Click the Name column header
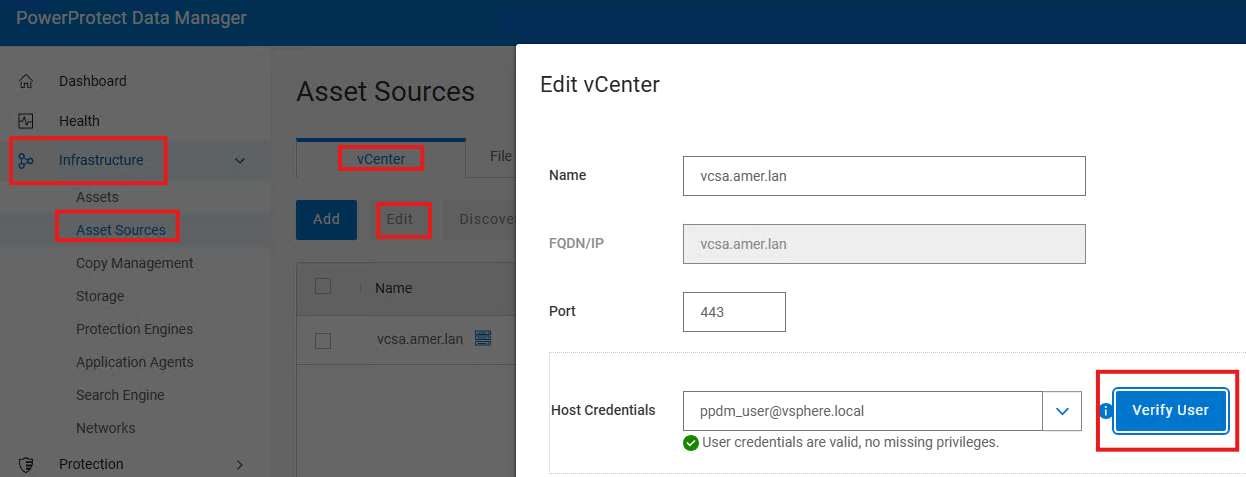Screen dimensions: 1246x477 [393, 288]
